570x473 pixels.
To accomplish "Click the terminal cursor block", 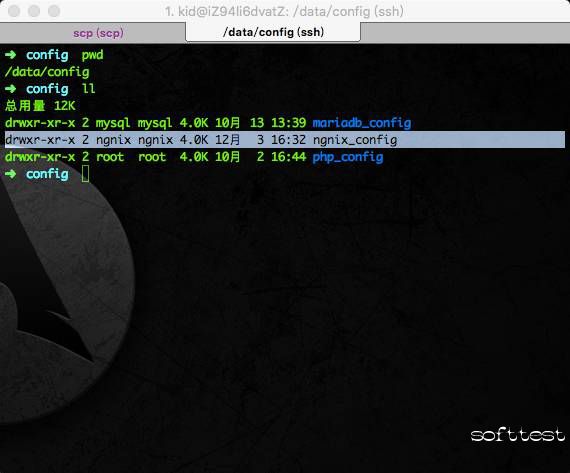I will 85,174.
